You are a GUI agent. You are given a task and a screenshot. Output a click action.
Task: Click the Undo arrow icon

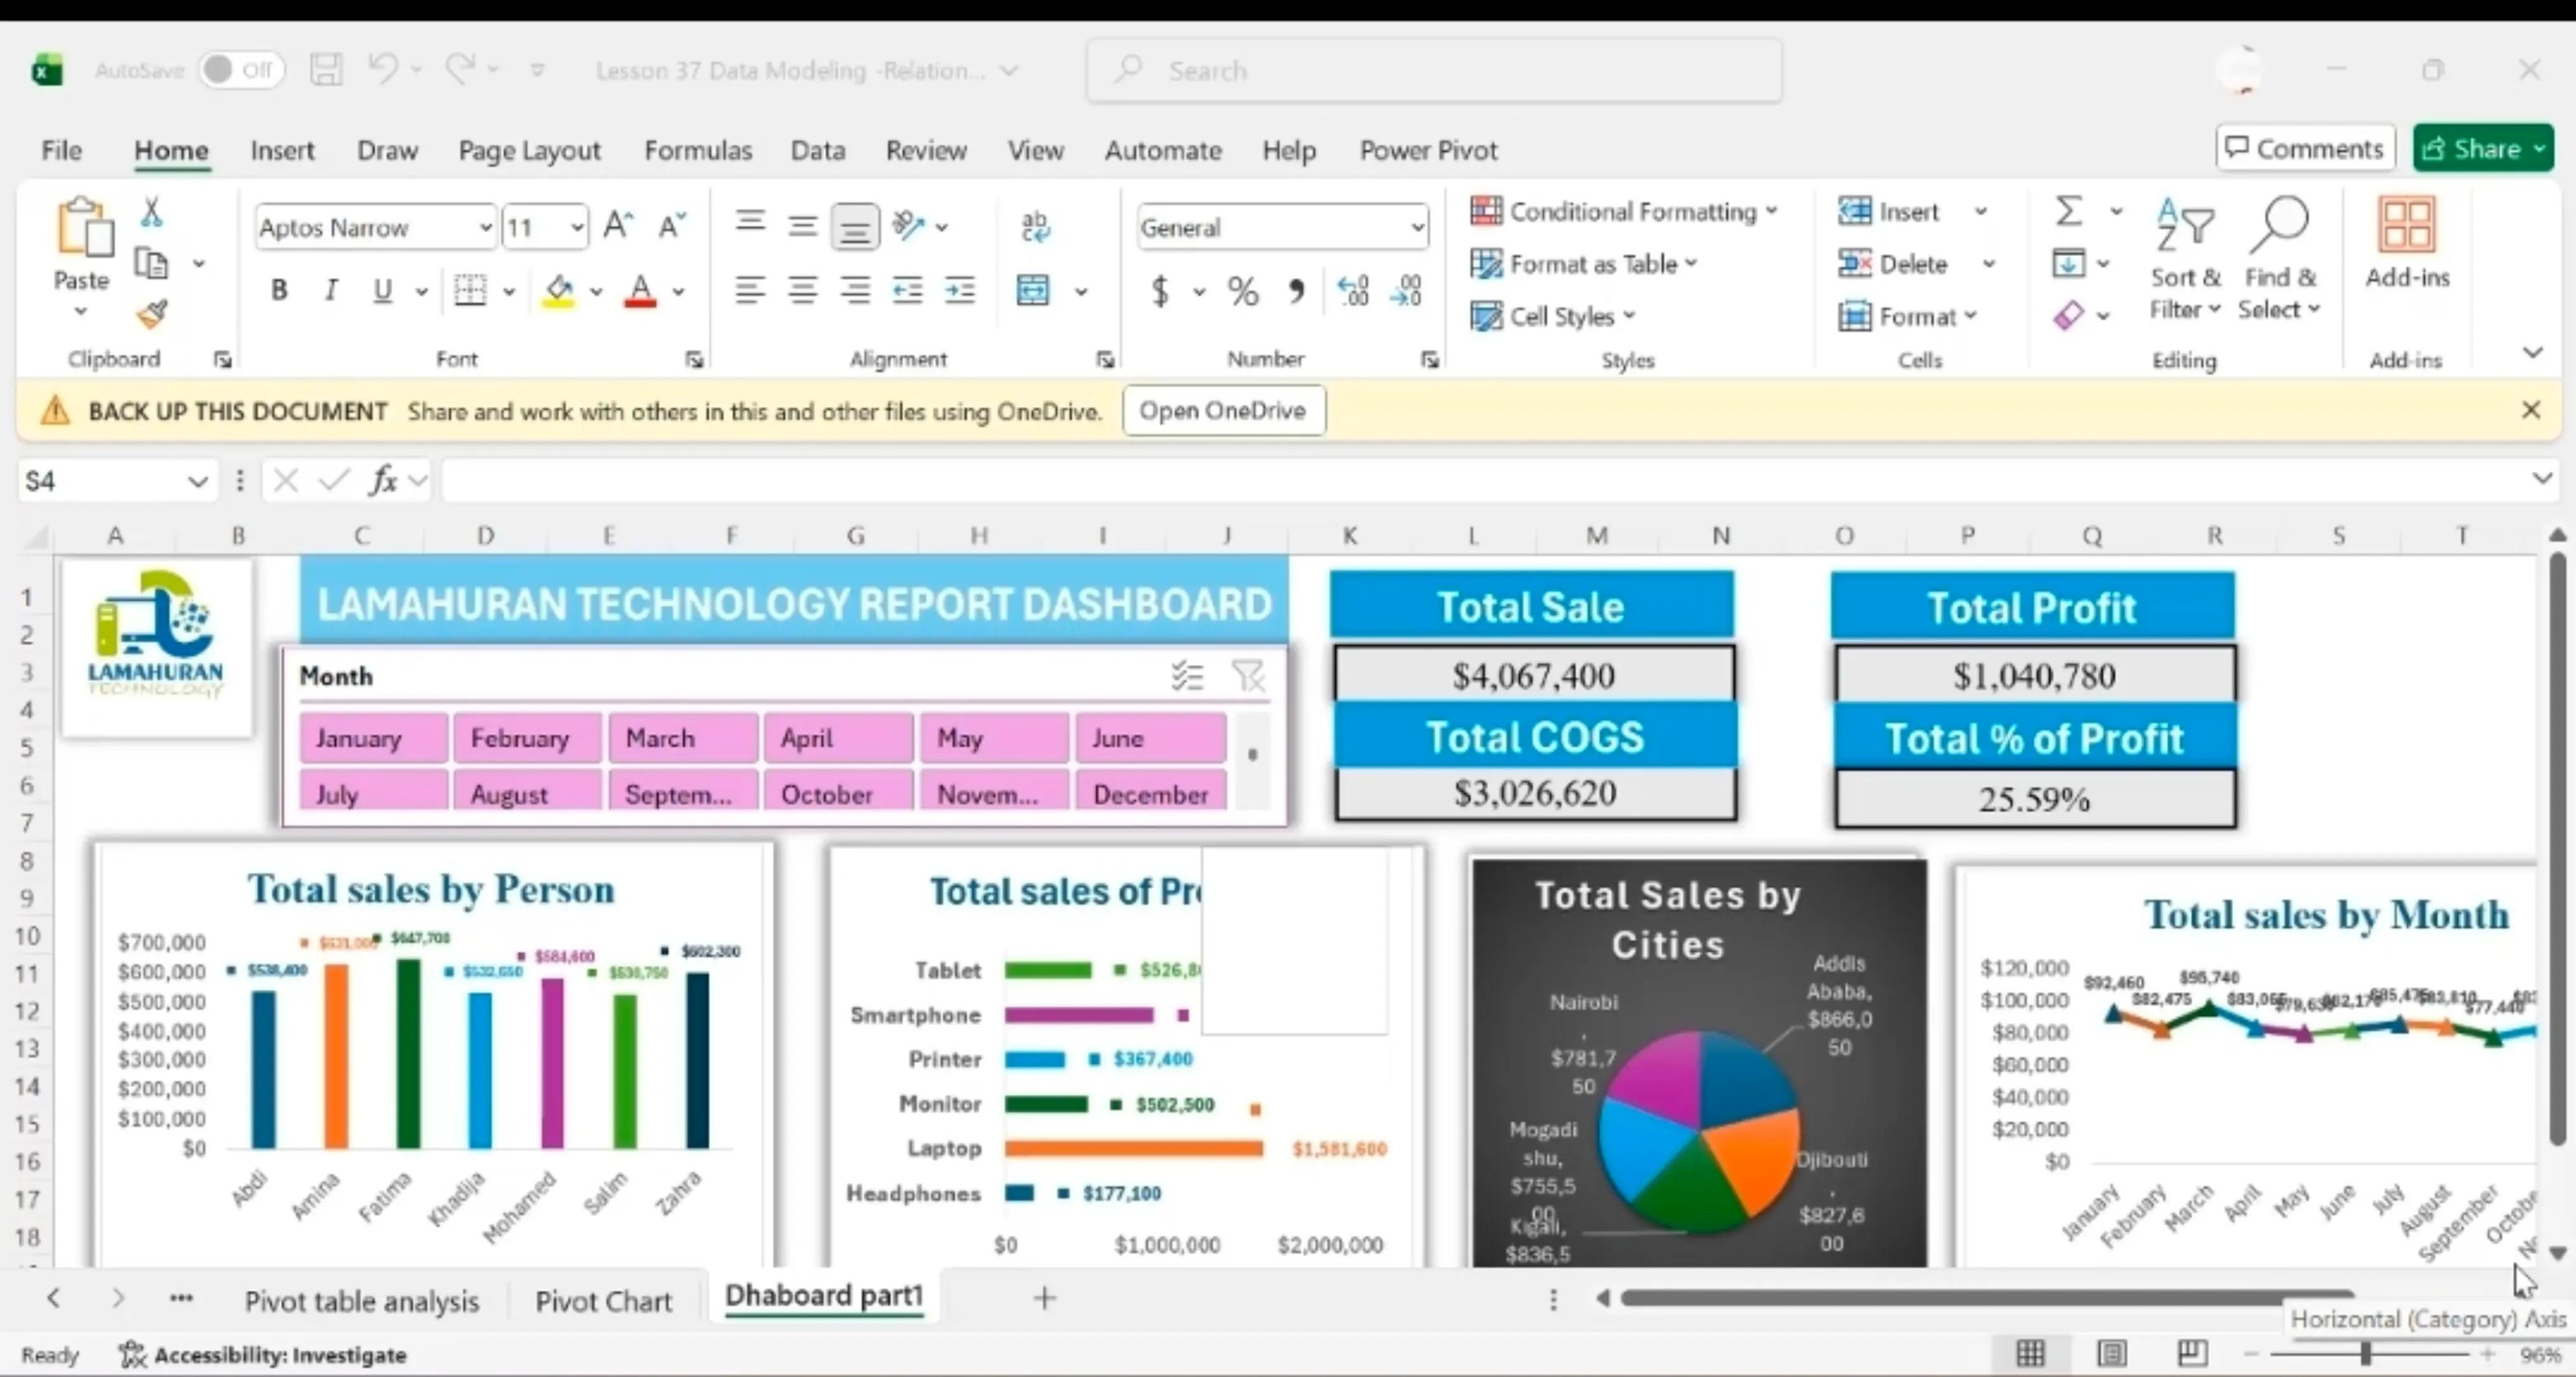coord(383,69)
